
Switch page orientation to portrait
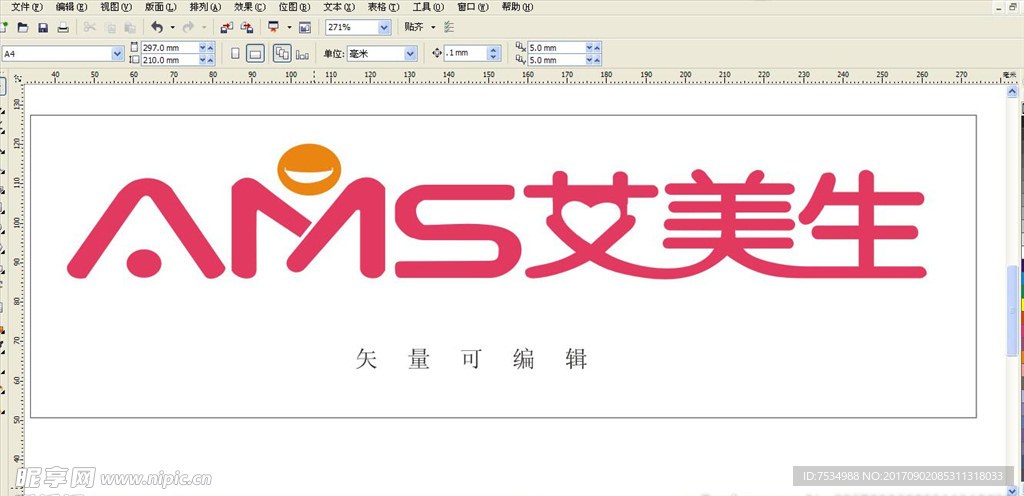[x=235, y=53]
